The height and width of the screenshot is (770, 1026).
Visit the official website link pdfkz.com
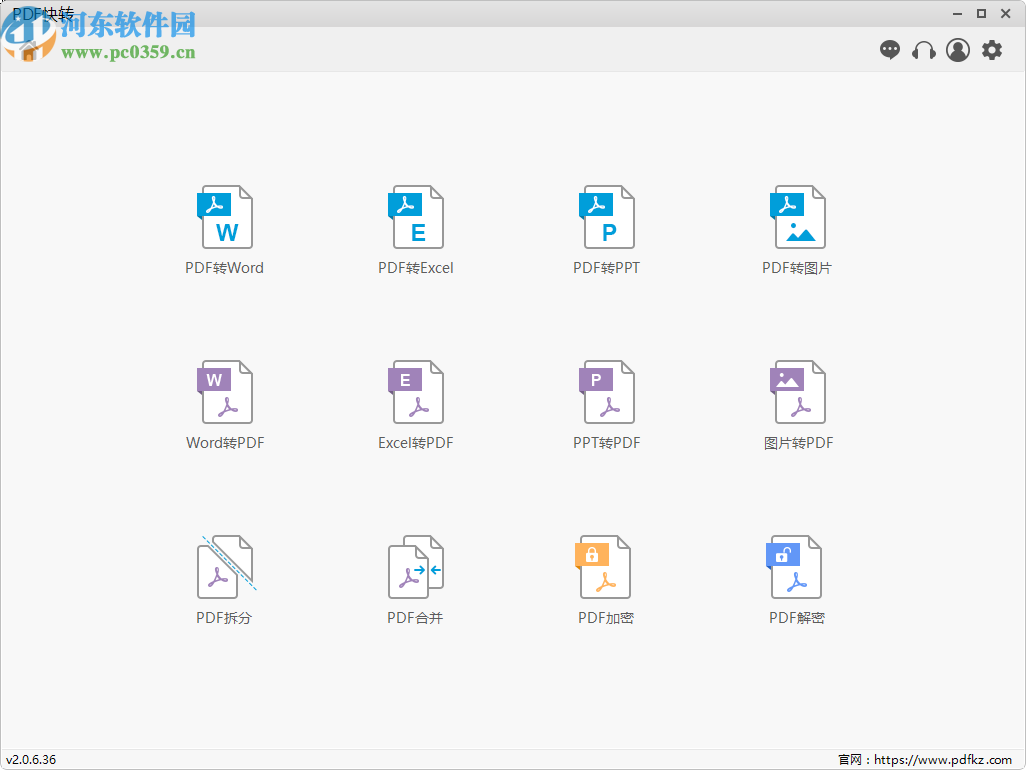[946, 759]
